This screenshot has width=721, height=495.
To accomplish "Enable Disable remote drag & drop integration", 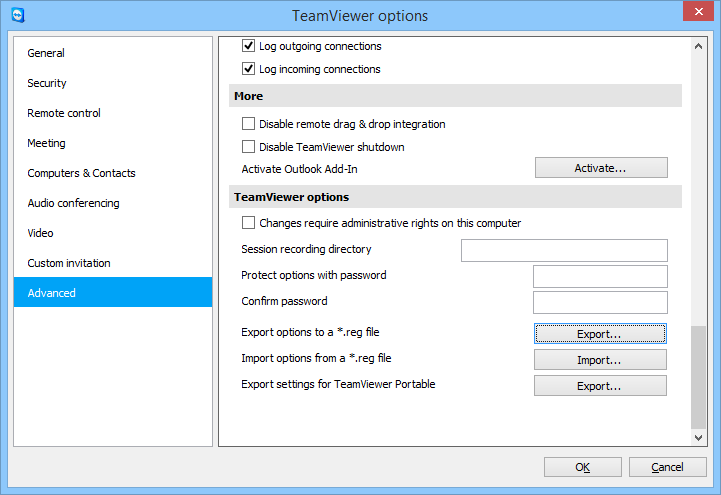I will (x=248, y=124).
